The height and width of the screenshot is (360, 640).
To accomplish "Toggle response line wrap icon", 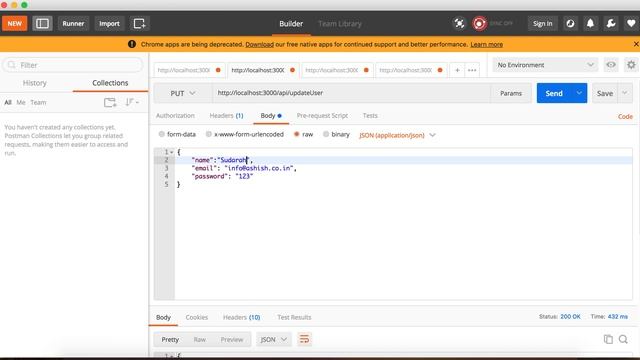I will [304, 339].
